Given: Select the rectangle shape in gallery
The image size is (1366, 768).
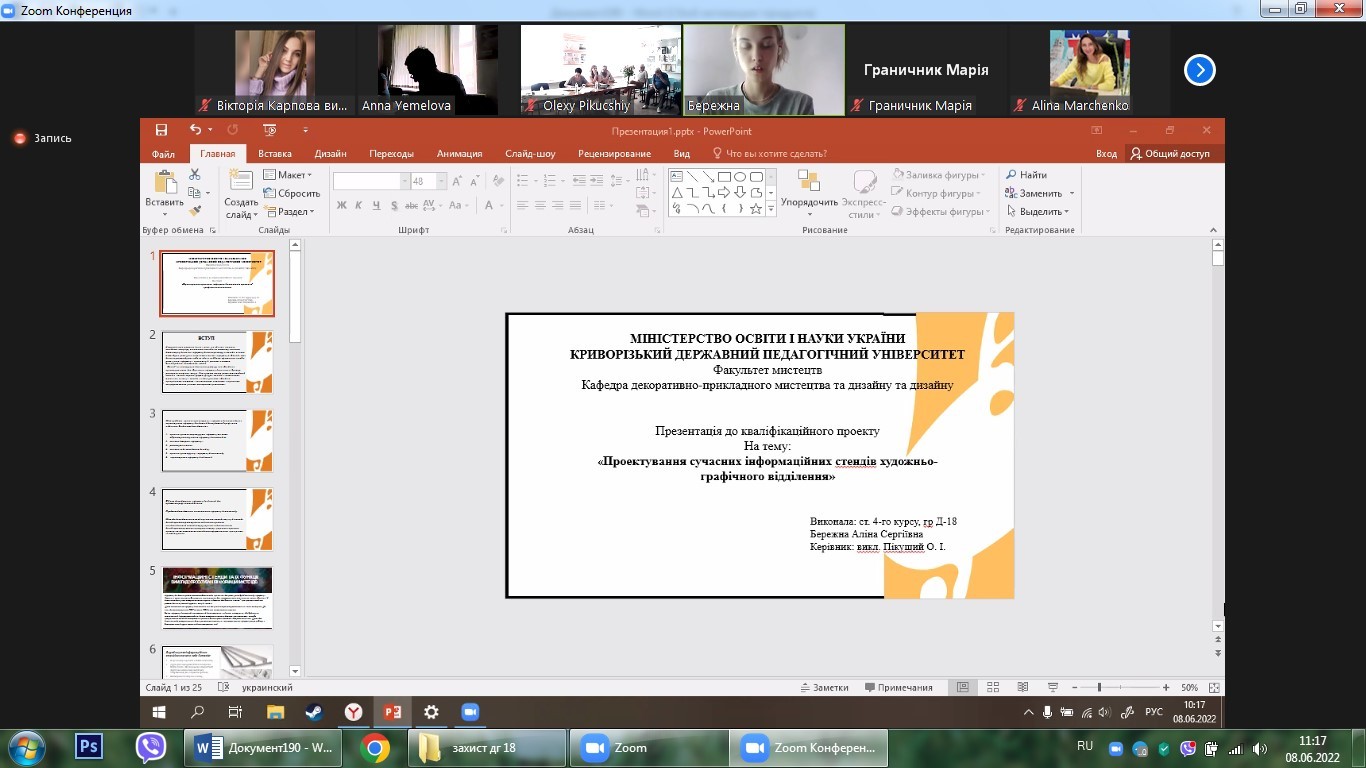Looking at the screenshot, I should (724, 177).
